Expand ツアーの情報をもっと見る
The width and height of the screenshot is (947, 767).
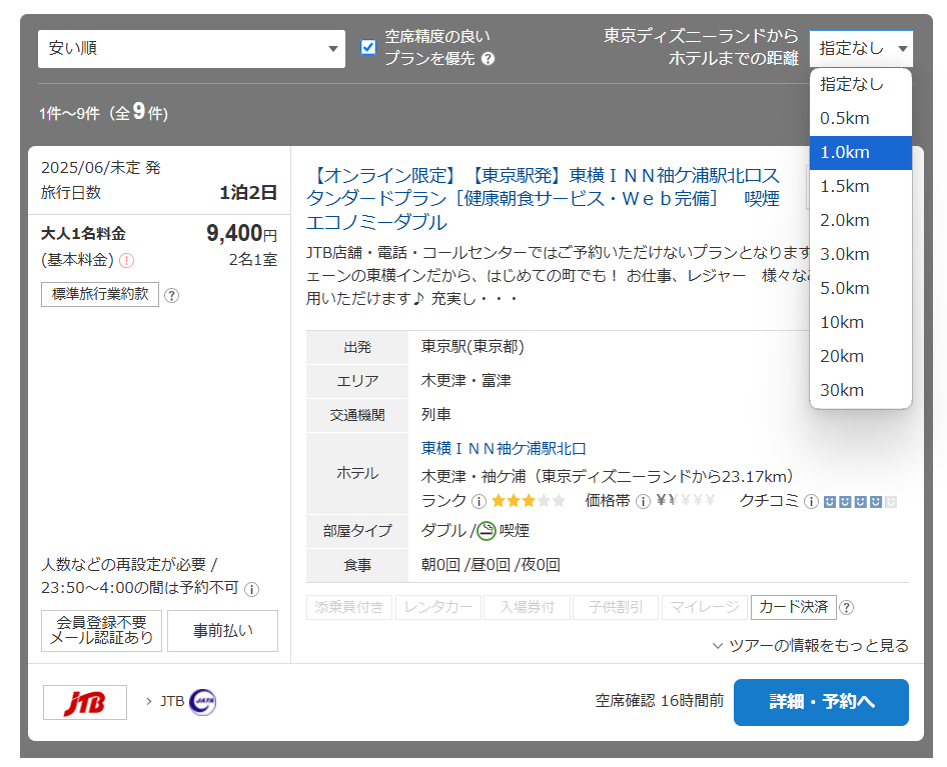coord(810,646)
